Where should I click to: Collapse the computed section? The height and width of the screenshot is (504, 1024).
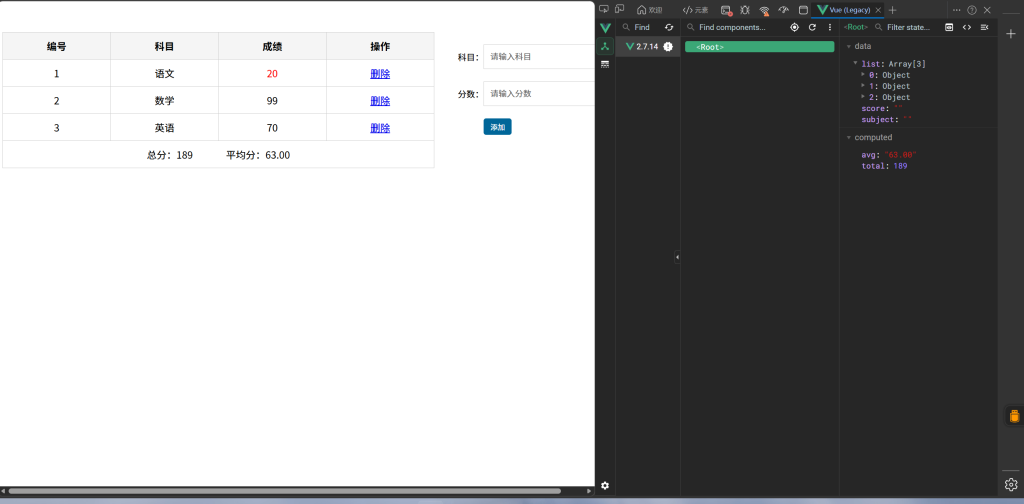point(849,138)
